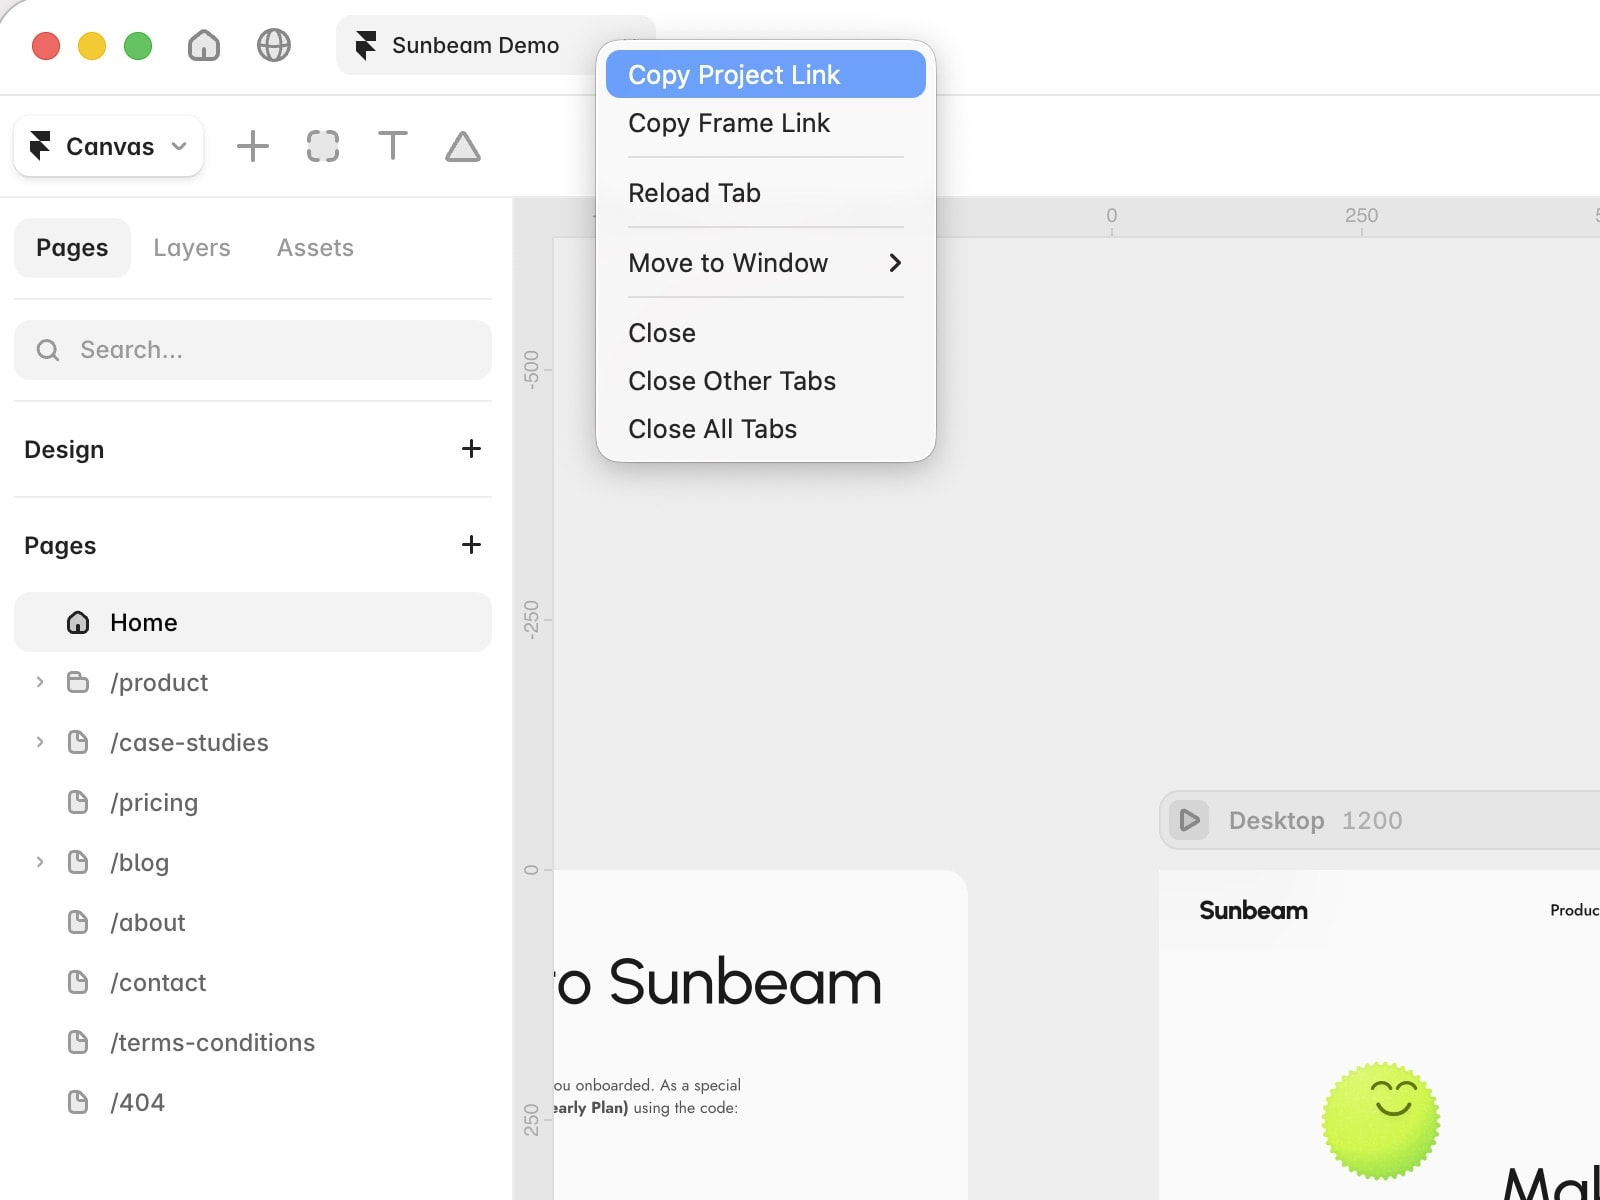Expand the /case-studies page

[40, 742]
